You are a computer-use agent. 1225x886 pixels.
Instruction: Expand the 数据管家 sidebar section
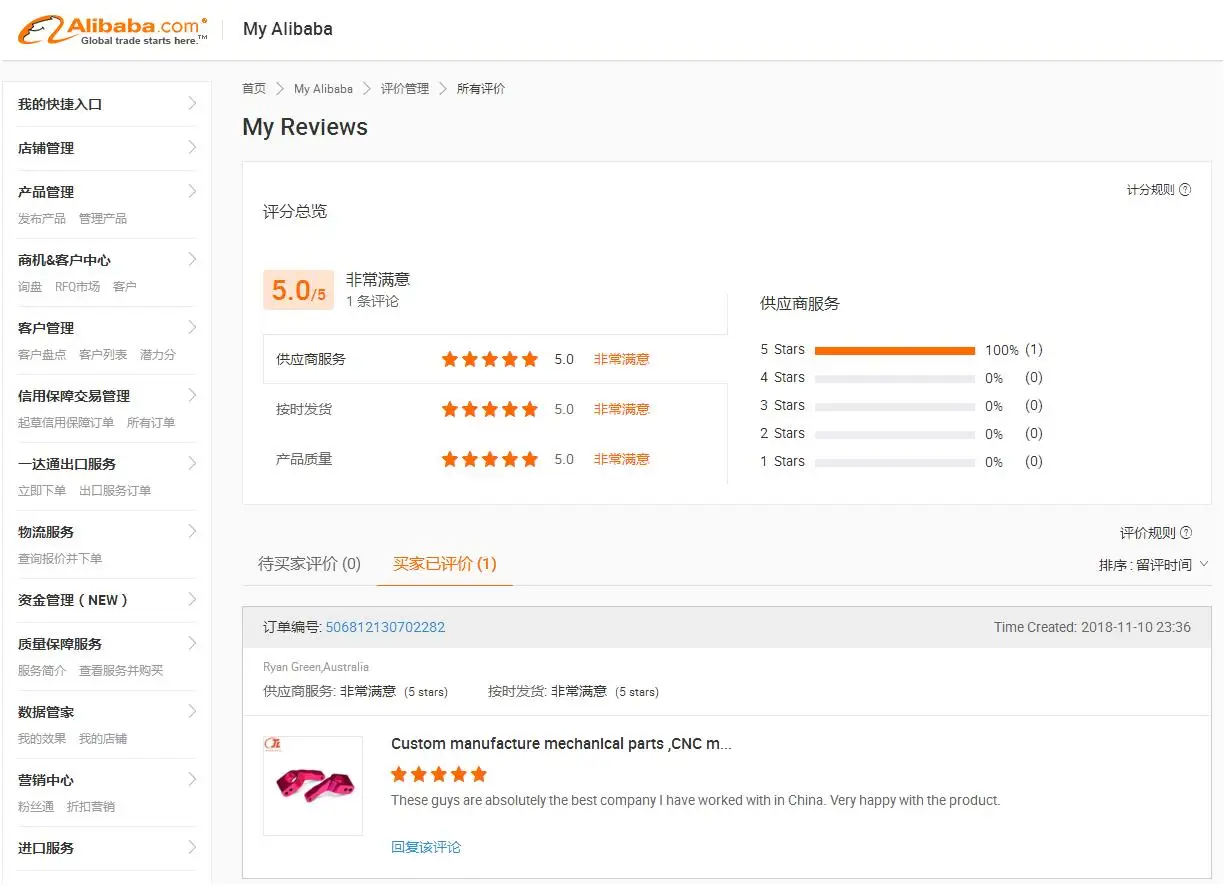click(x=192, y=712)
